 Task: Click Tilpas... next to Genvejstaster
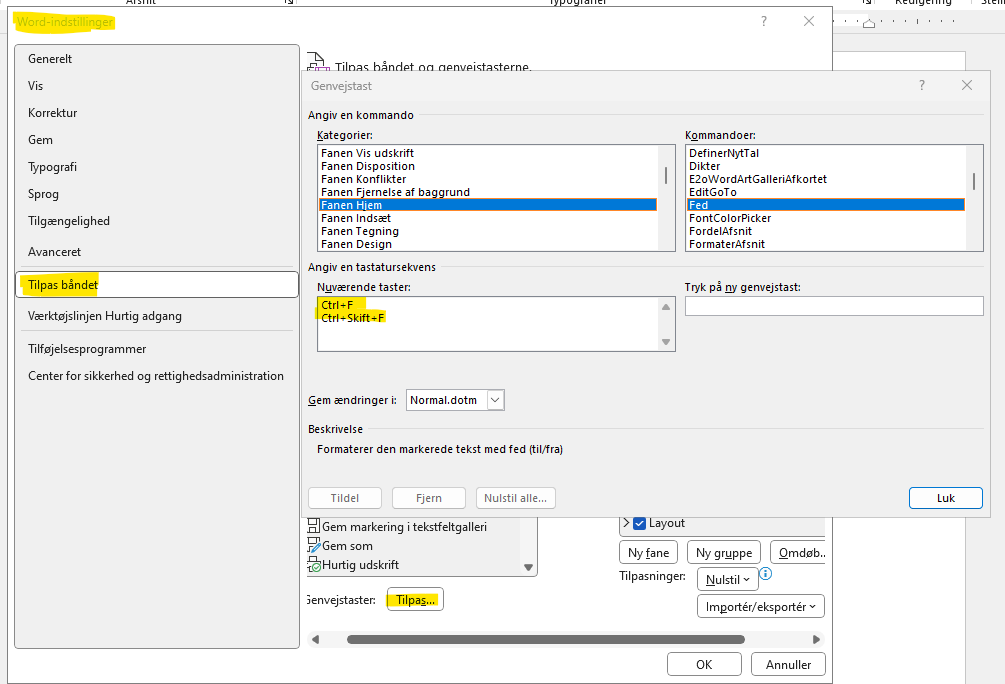415,600
